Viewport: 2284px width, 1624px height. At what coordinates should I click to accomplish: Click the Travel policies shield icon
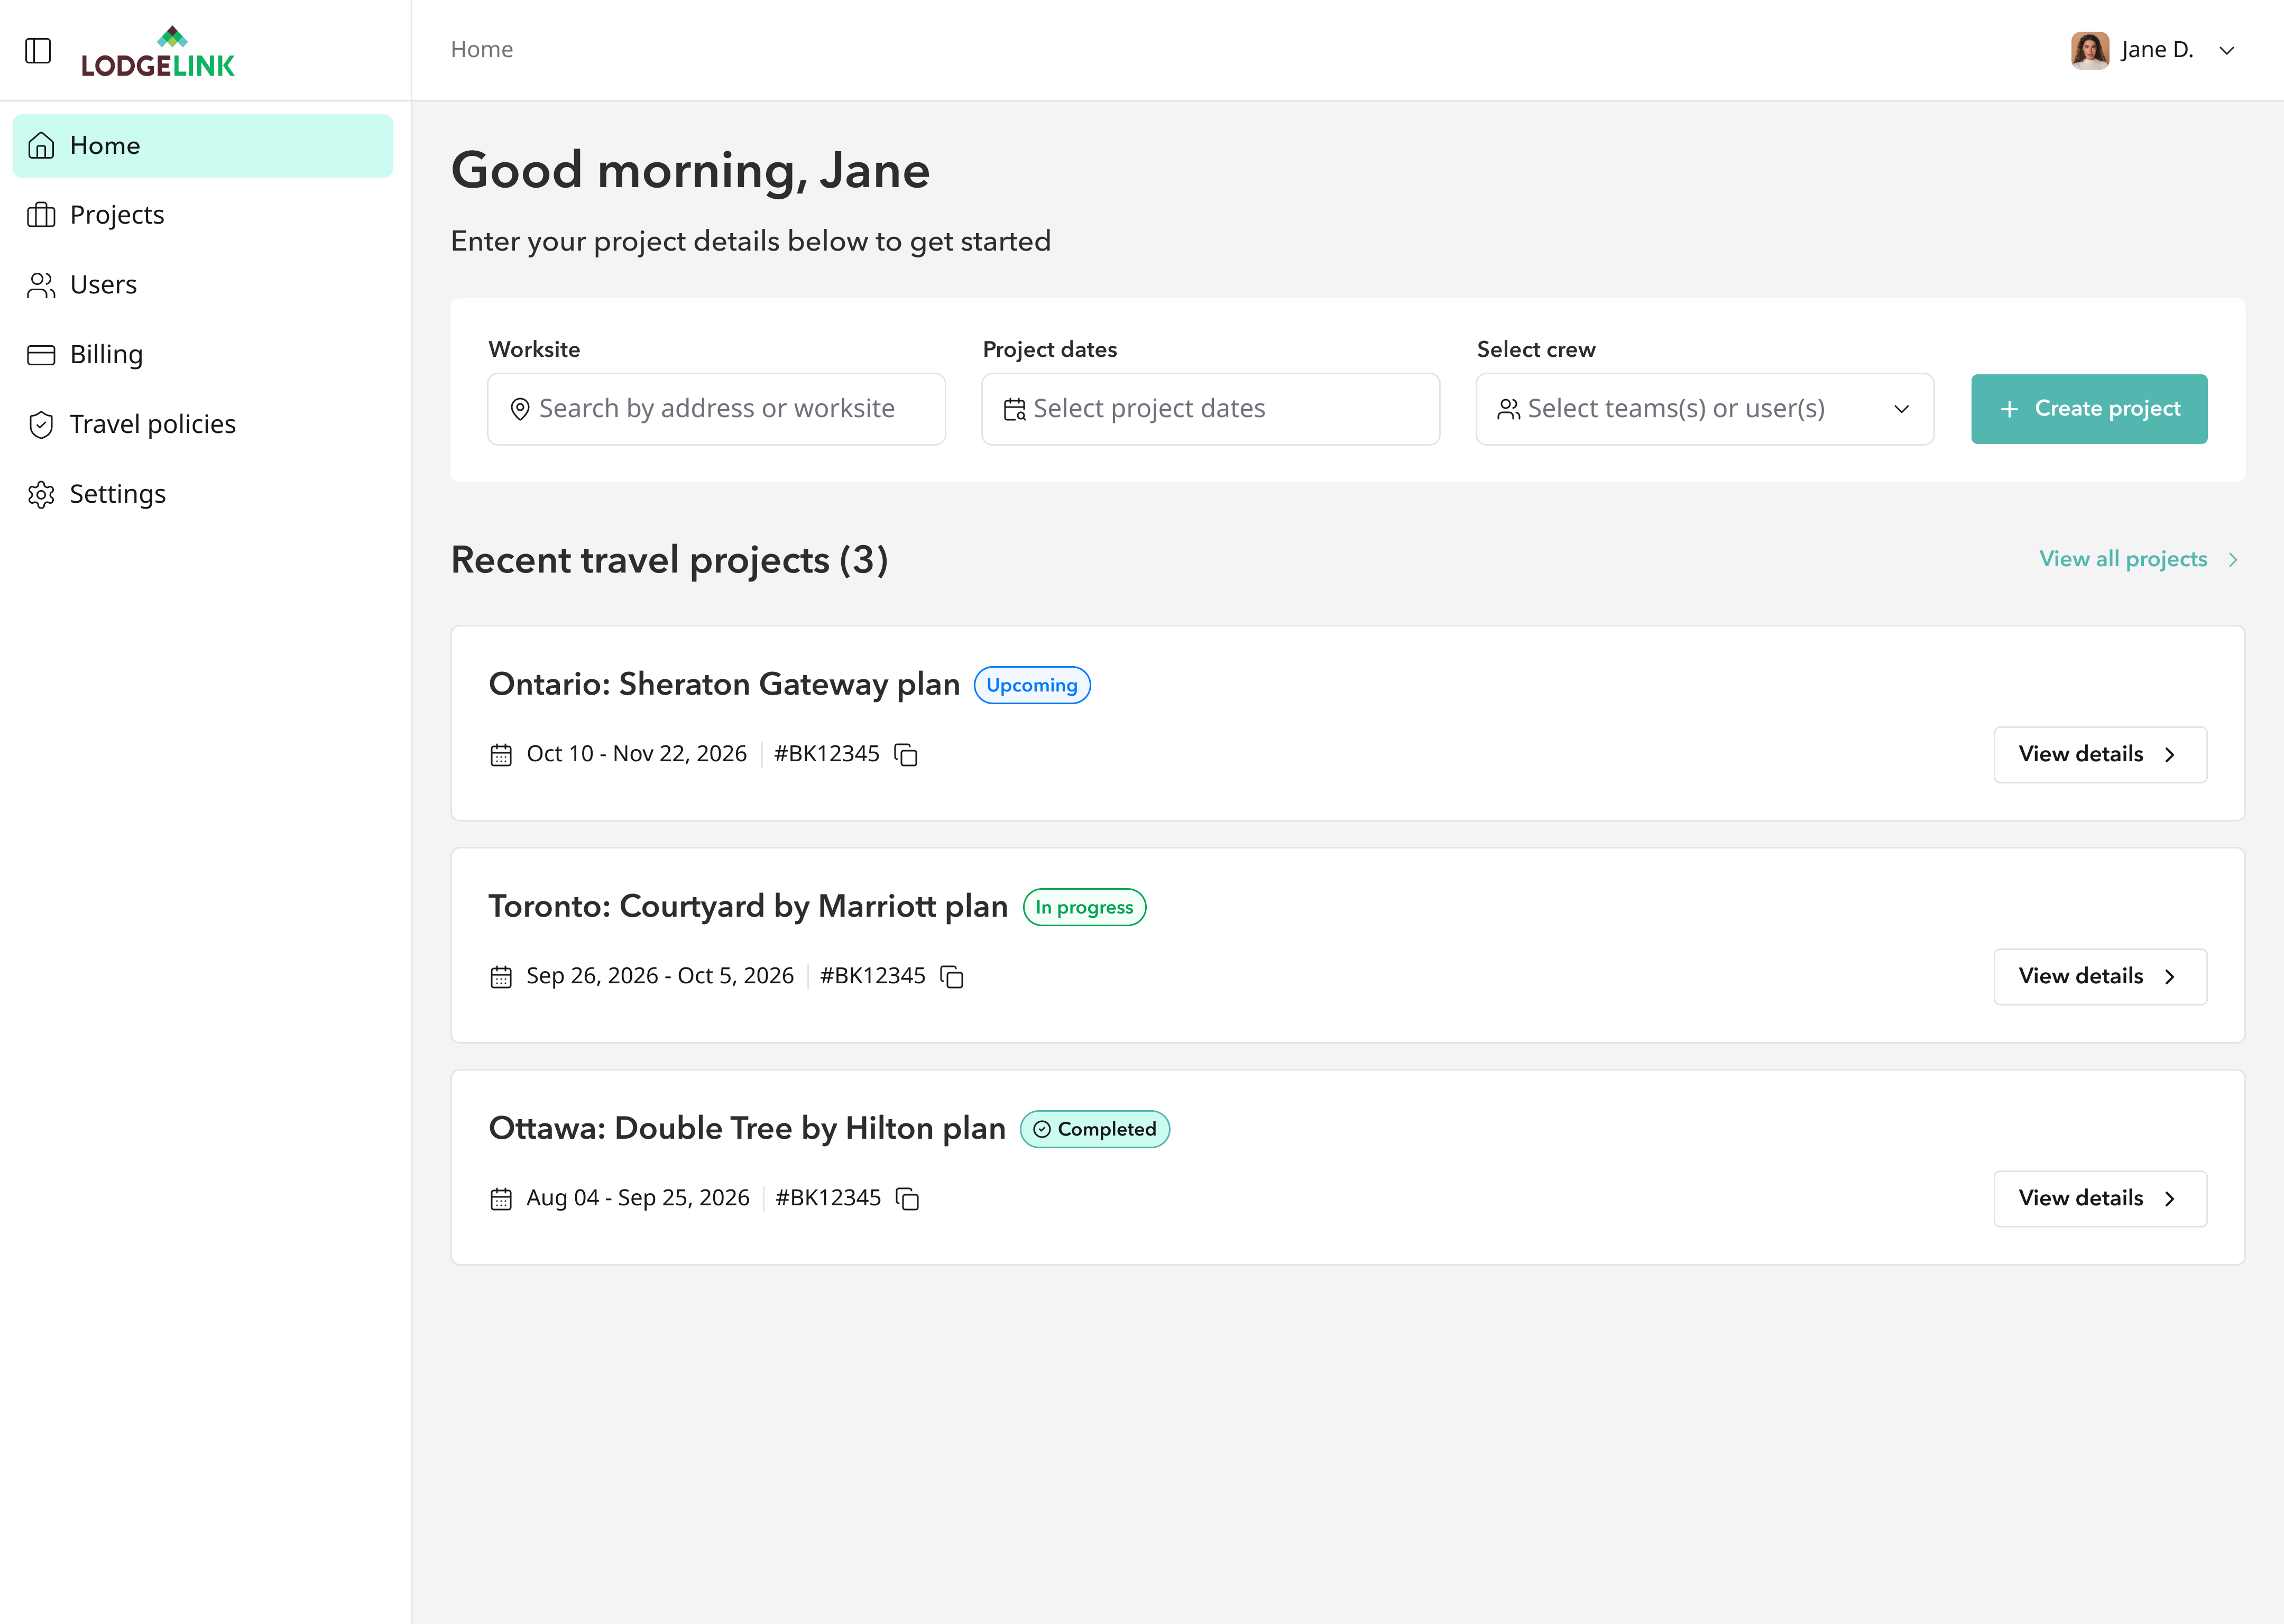tap(41, 425)
